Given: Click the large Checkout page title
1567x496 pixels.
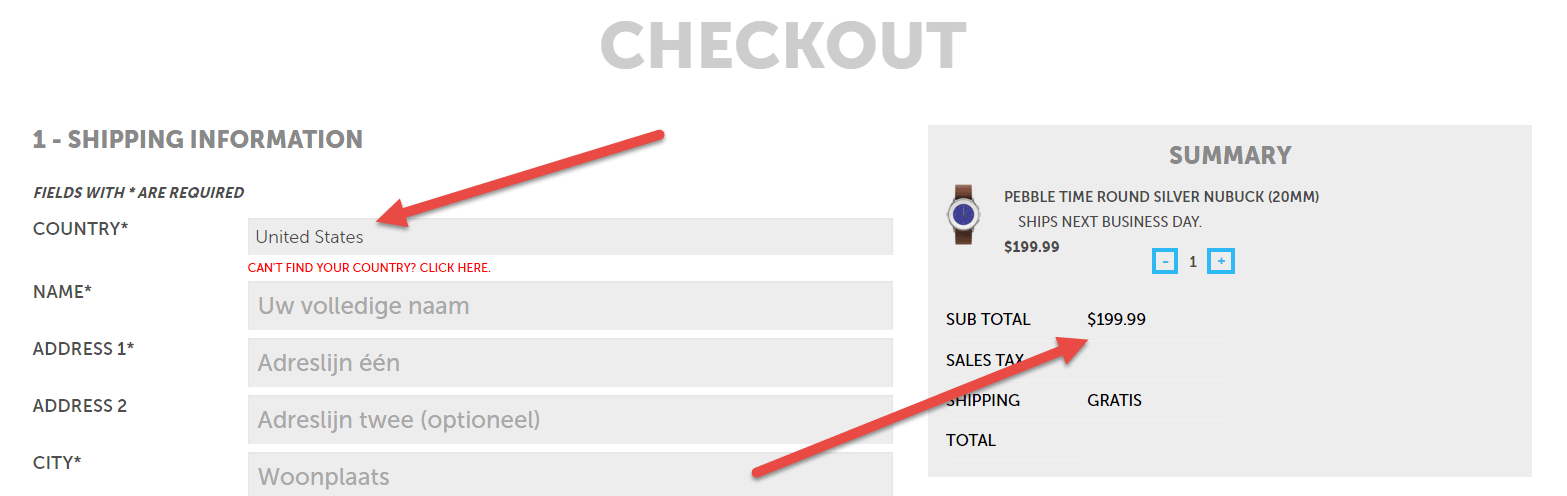Looking at the screenshot, I should pyautogui.click(x=783, y=47).
